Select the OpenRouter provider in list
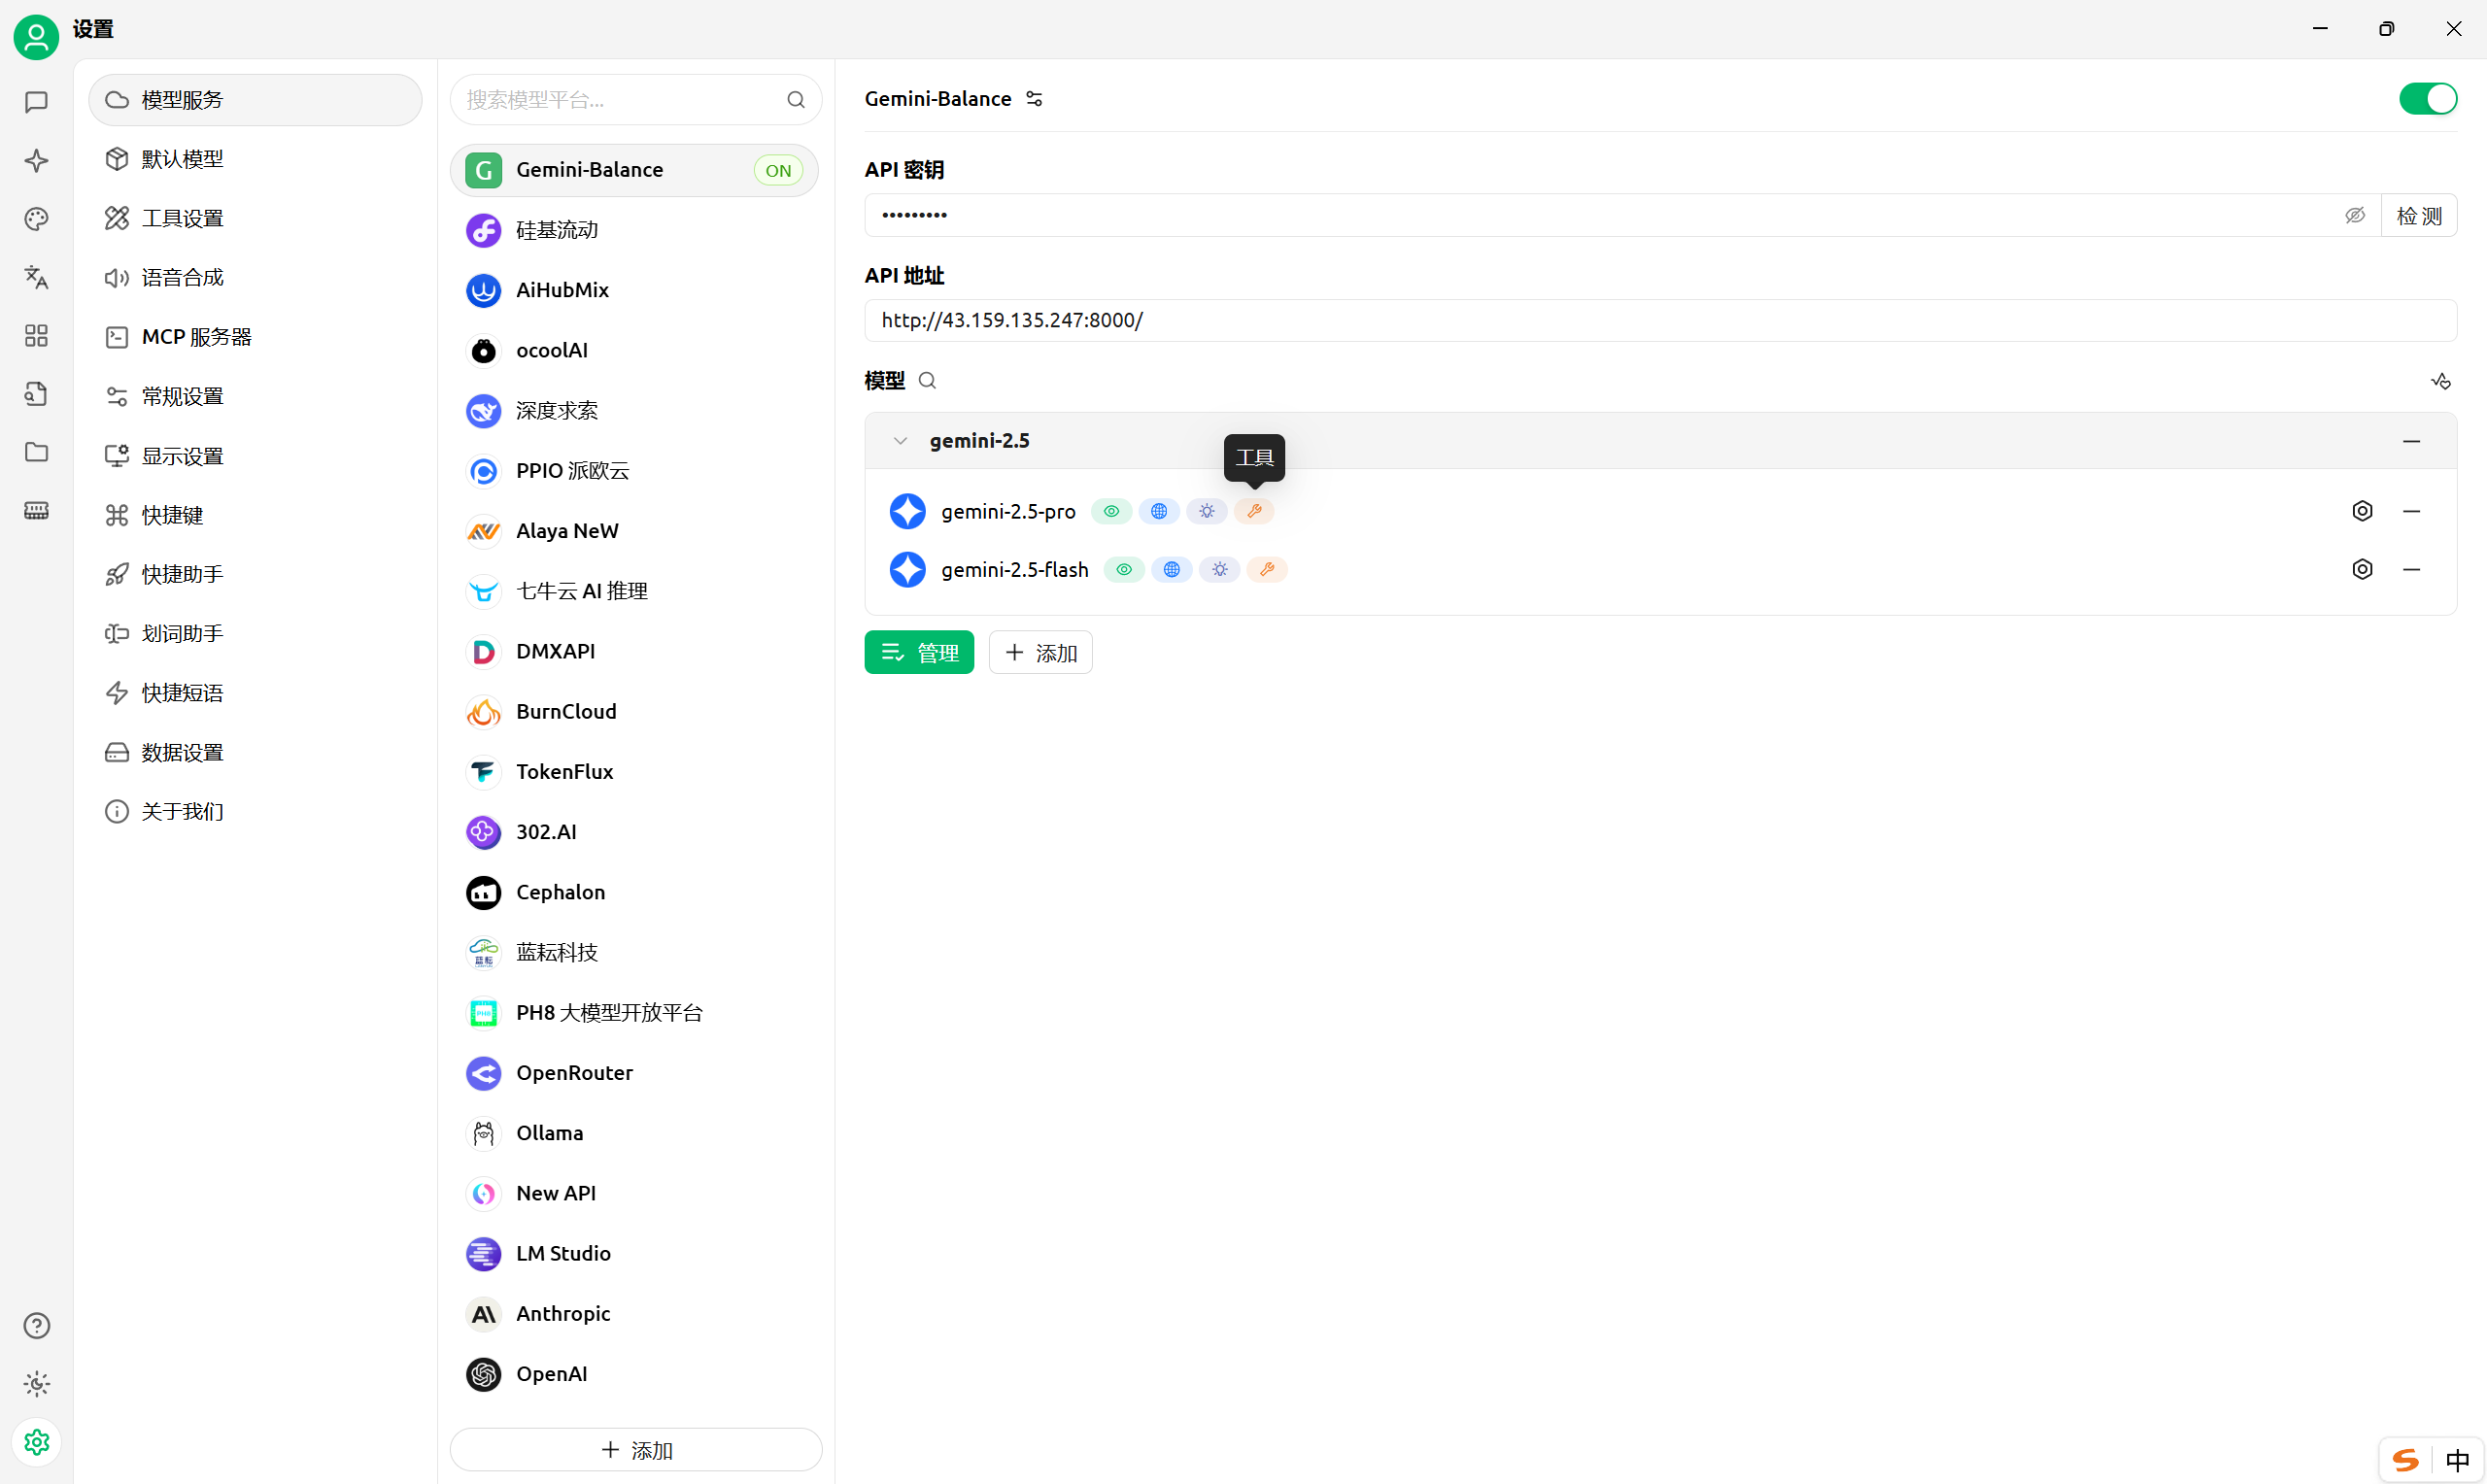Image resolution: width=2487 pixels, height=1484 pixels. (574, 1073)
